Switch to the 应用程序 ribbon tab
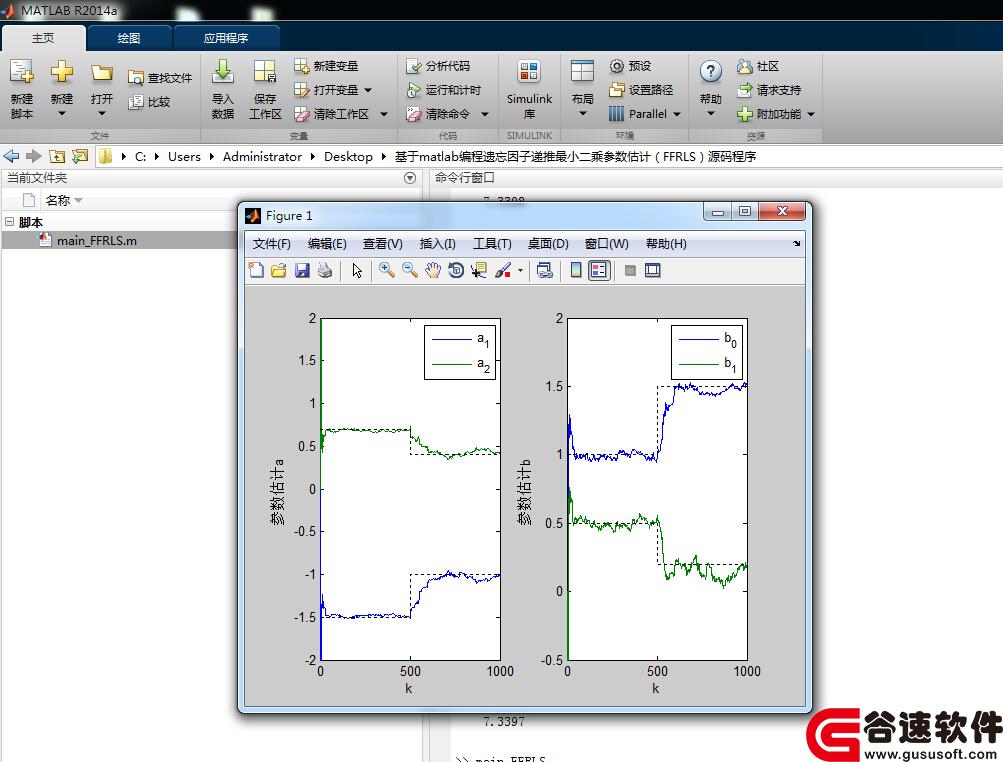 click(x=226, y=38)
